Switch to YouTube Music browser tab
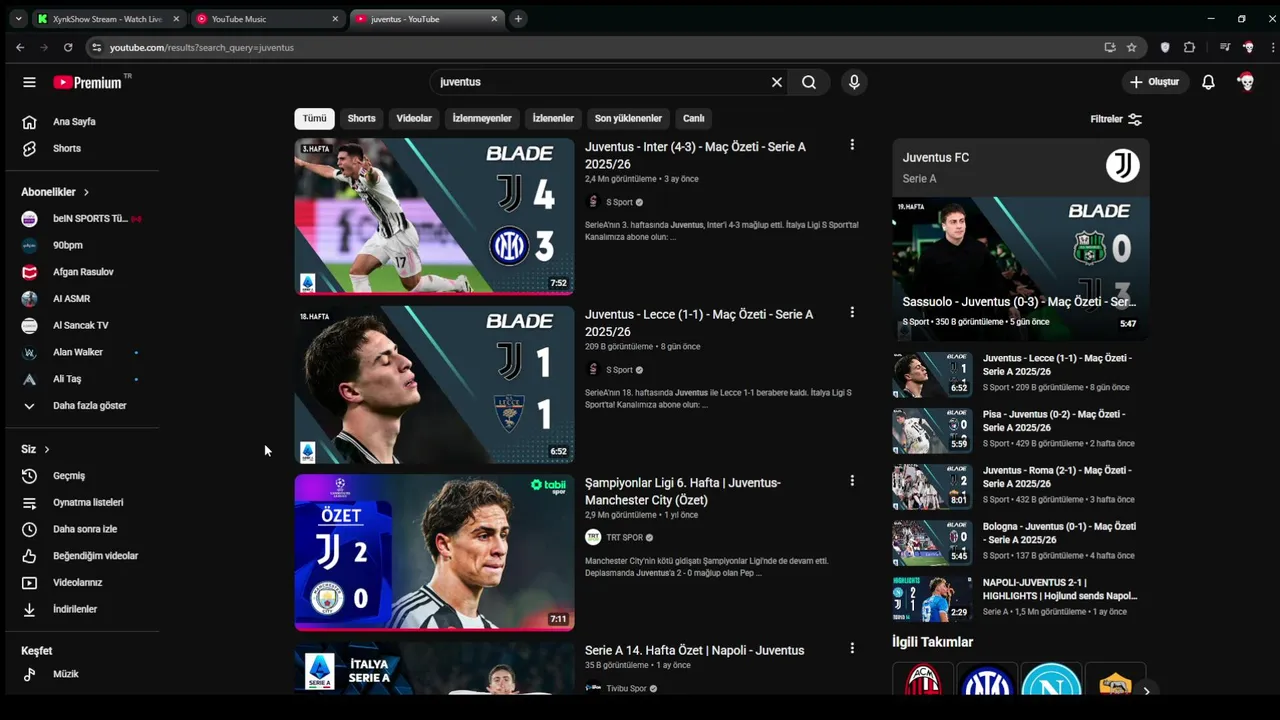Image resolution: width=1280 pixels, height=720 pixels. tap(268, 19)
